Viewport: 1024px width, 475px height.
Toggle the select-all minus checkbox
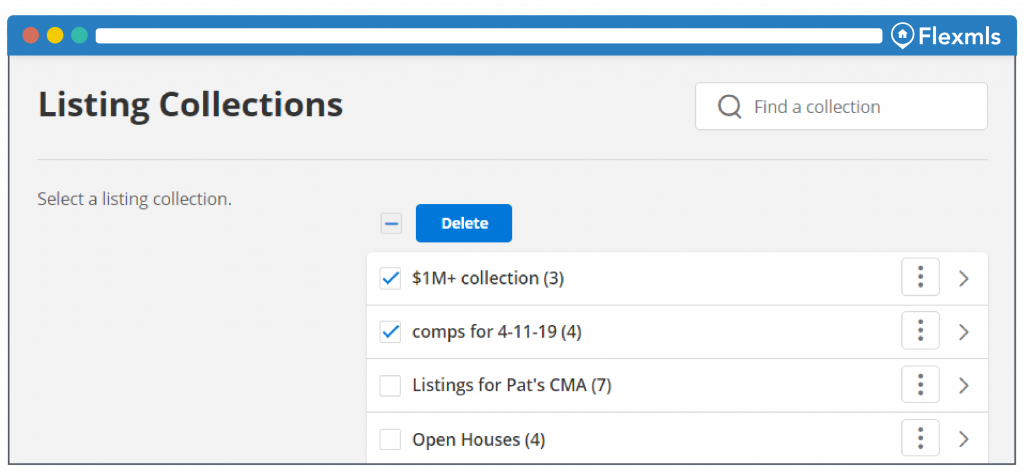[391, 223]
